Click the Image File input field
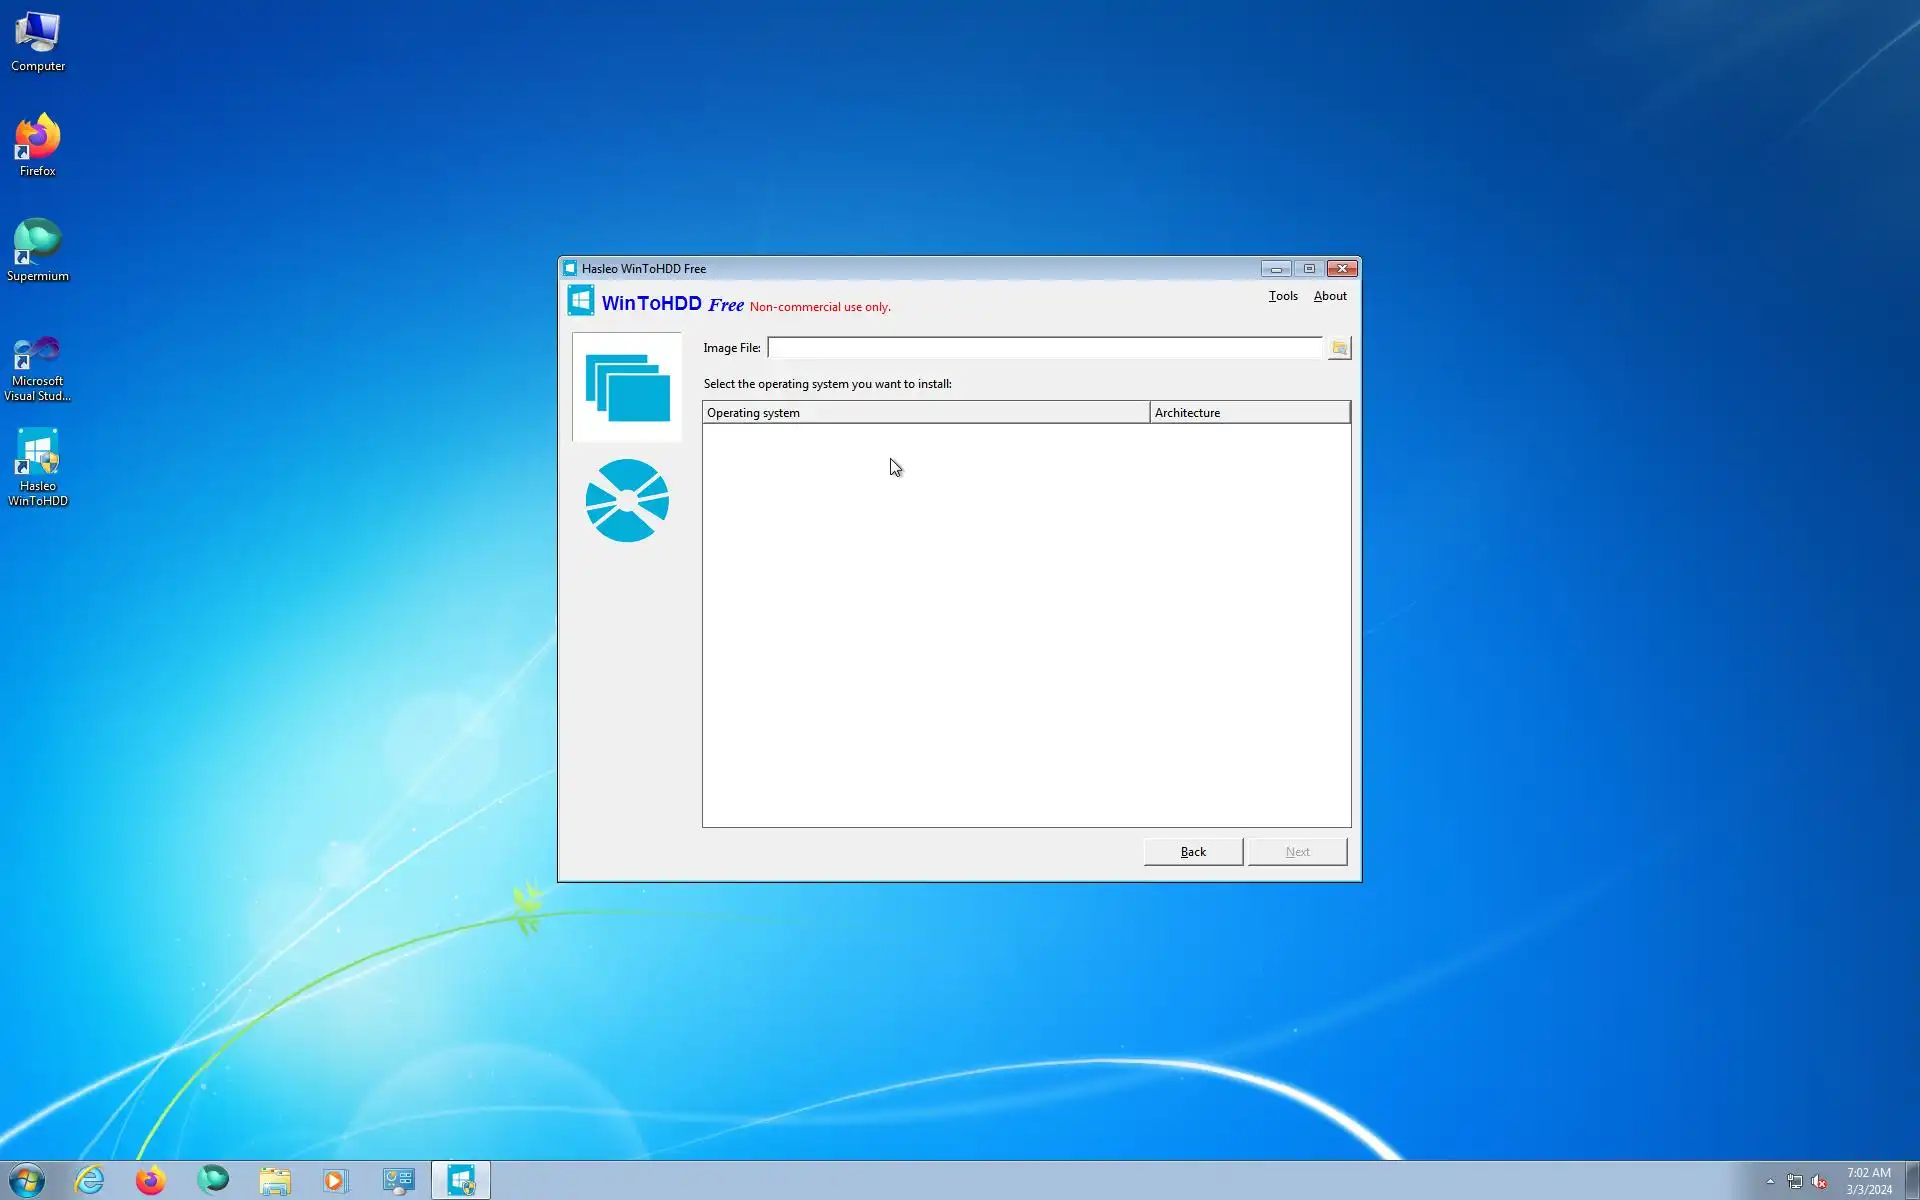Screen dimensions: 1920x1200 point(1044,348)
